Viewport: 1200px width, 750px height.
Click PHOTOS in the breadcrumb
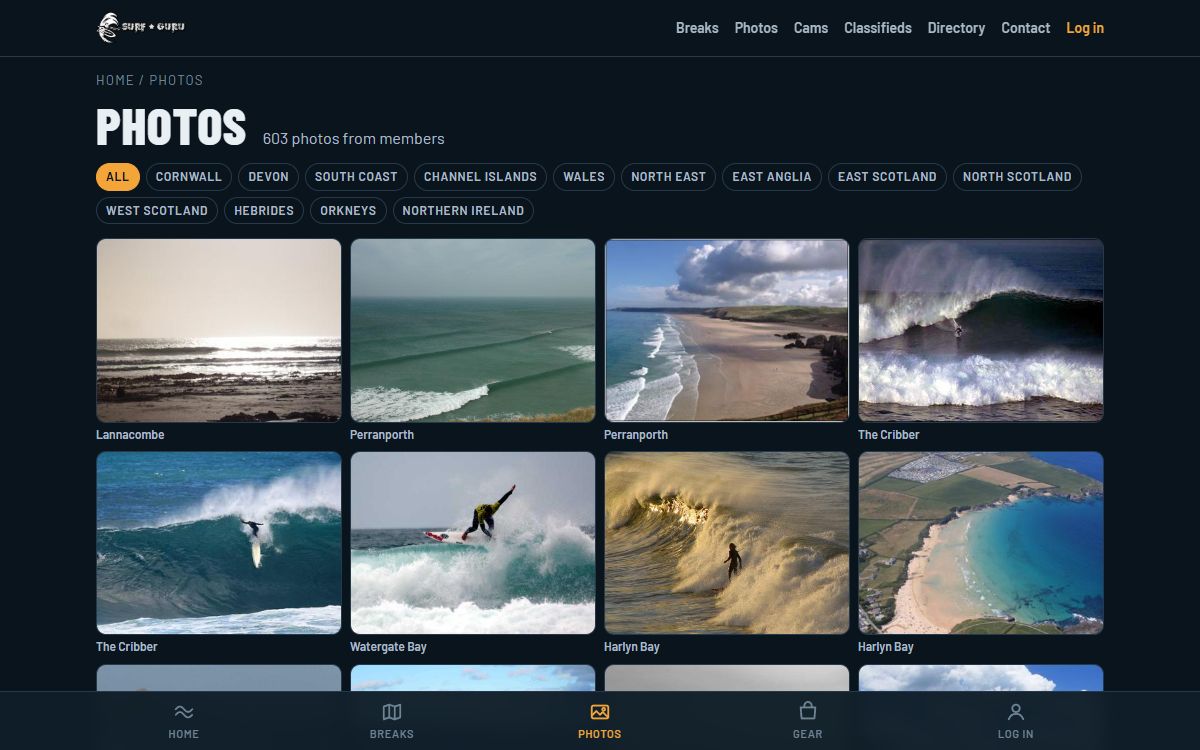tap(176, 80)
